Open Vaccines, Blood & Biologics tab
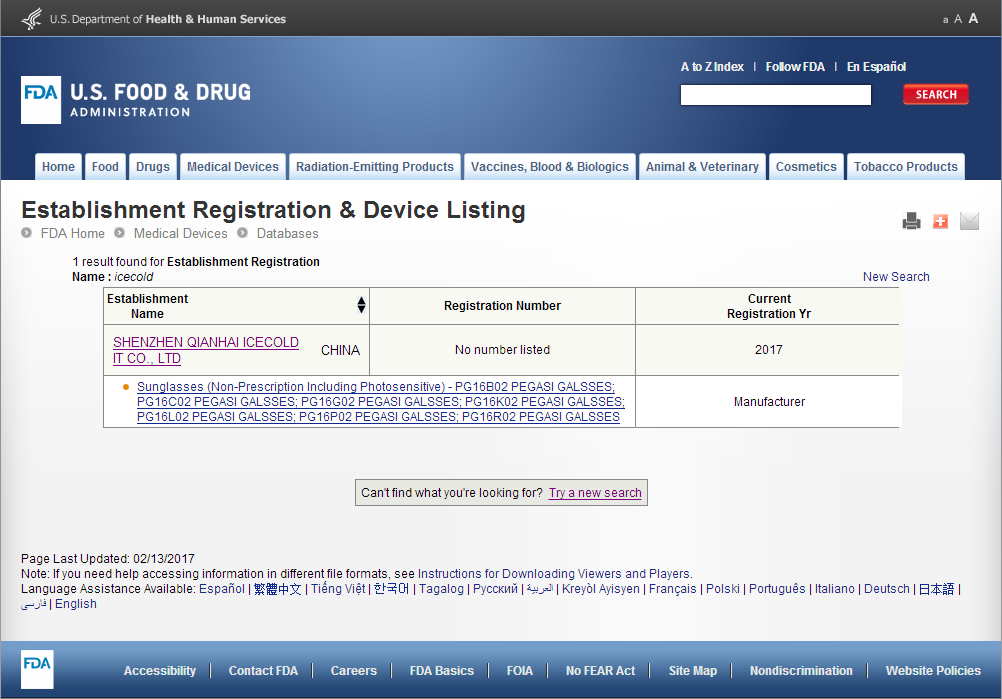 tap(550, 167)
